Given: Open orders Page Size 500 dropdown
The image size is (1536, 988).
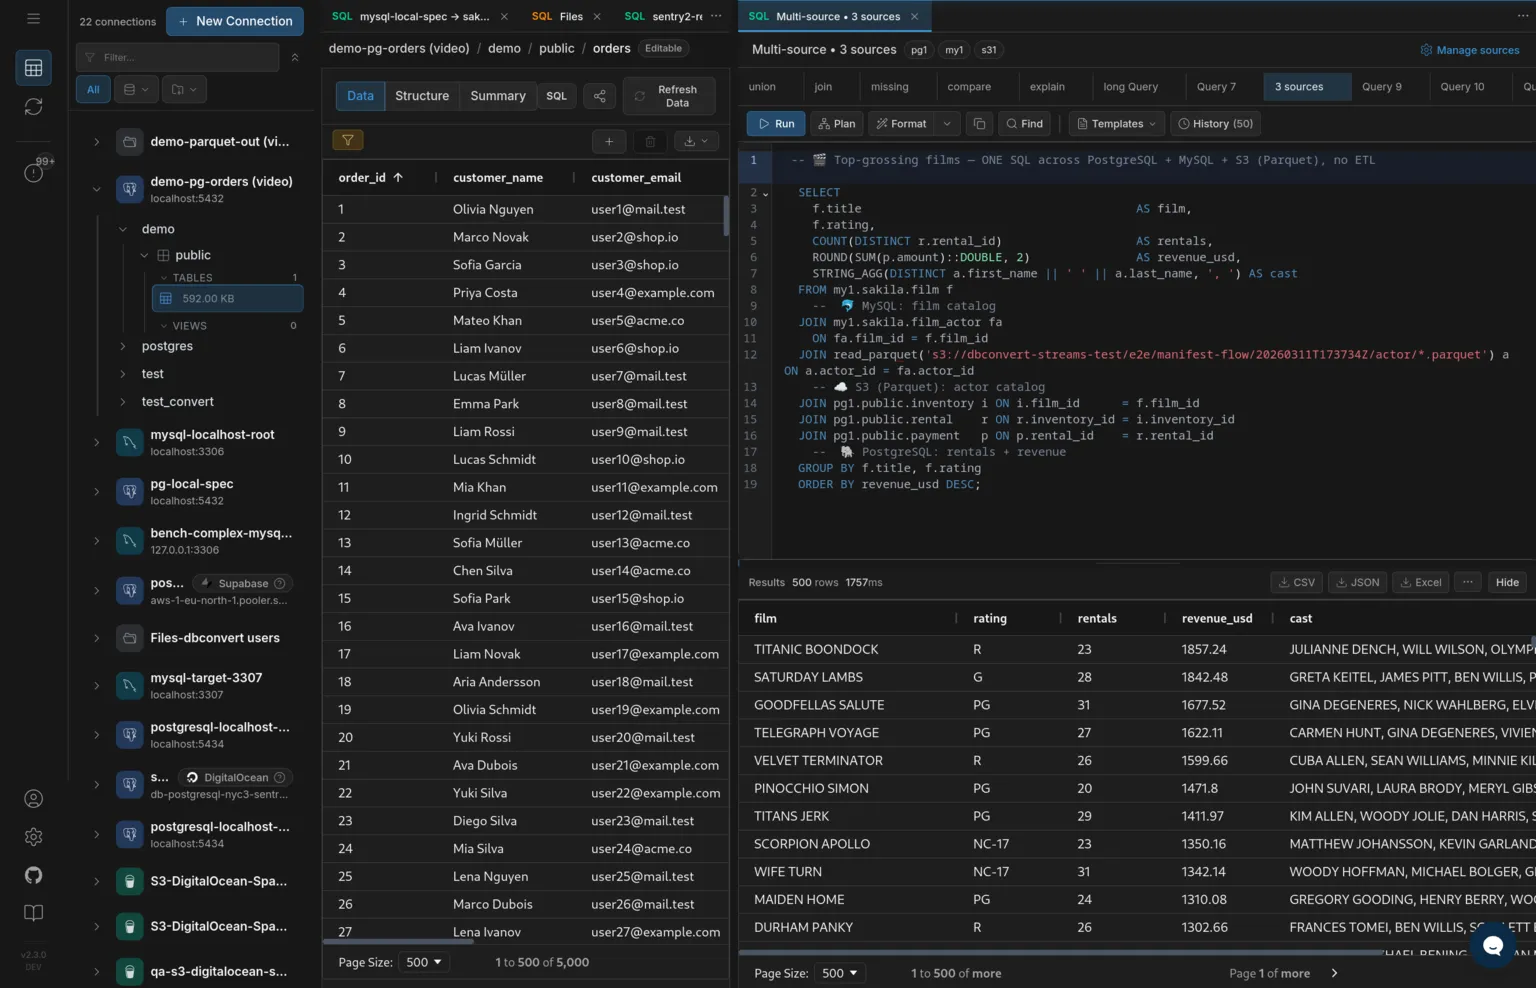Looking at the screenshot, I should 424,962.
